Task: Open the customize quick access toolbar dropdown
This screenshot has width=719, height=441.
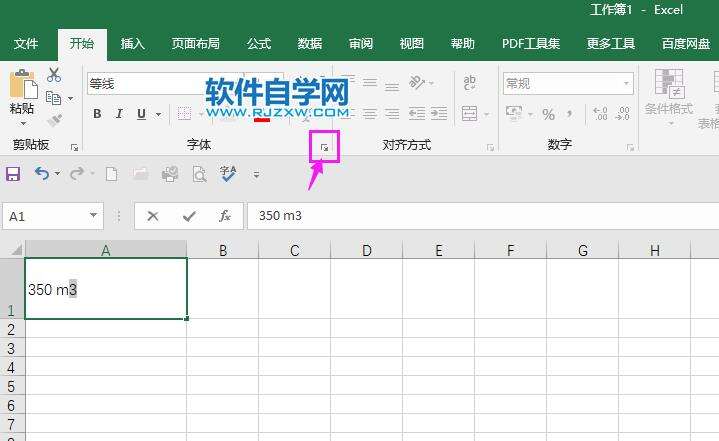Action: point(256,175)
